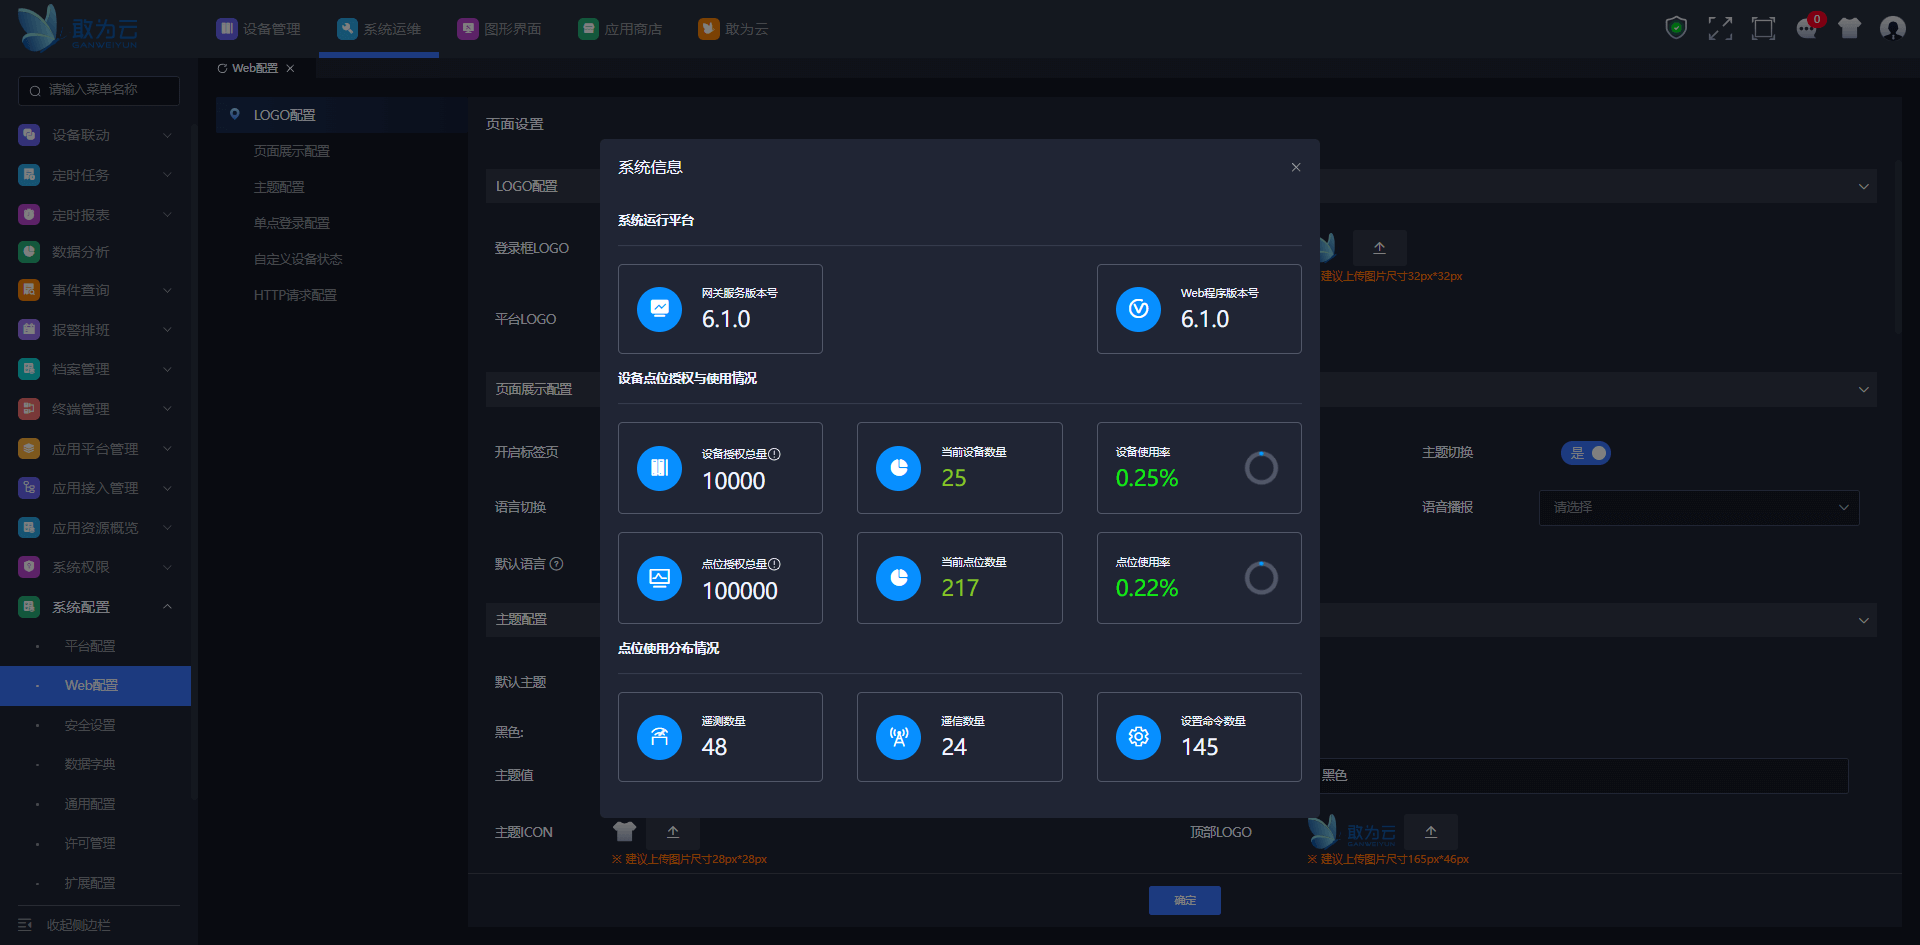Viewport: 1920px width, 945px height.
Task: Select LOGO配置 in settings tree
Action: (284, 115)
